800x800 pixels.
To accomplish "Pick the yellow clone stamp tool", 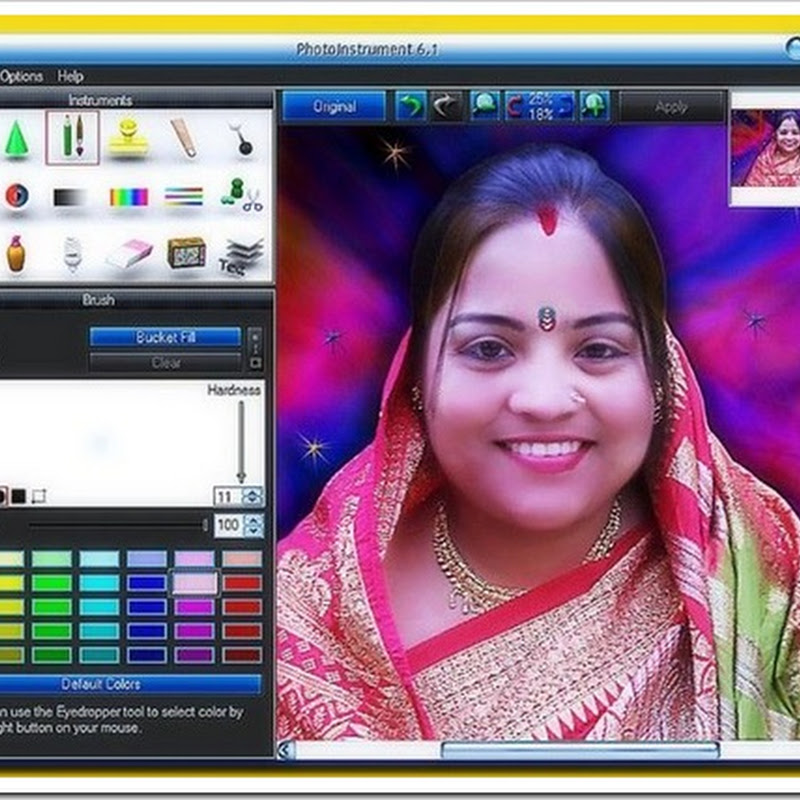I will tap(128, 137).
